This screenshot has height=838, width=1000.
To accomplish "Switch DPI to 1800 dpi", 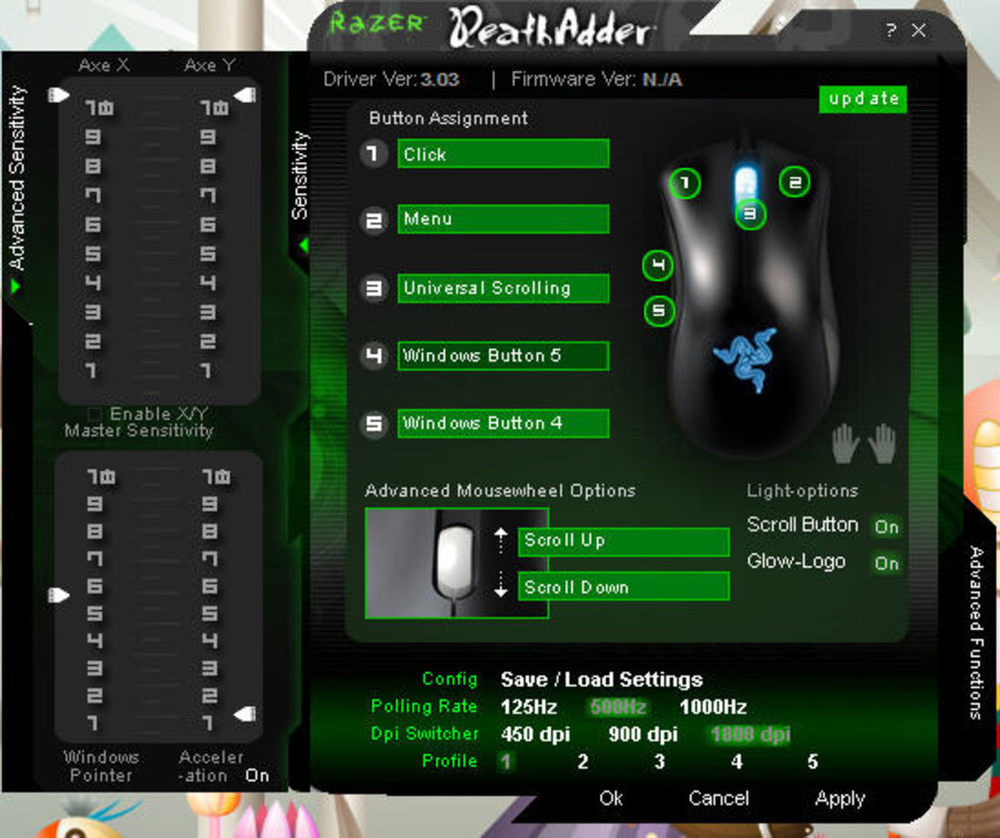I will [x=751, y=735].
